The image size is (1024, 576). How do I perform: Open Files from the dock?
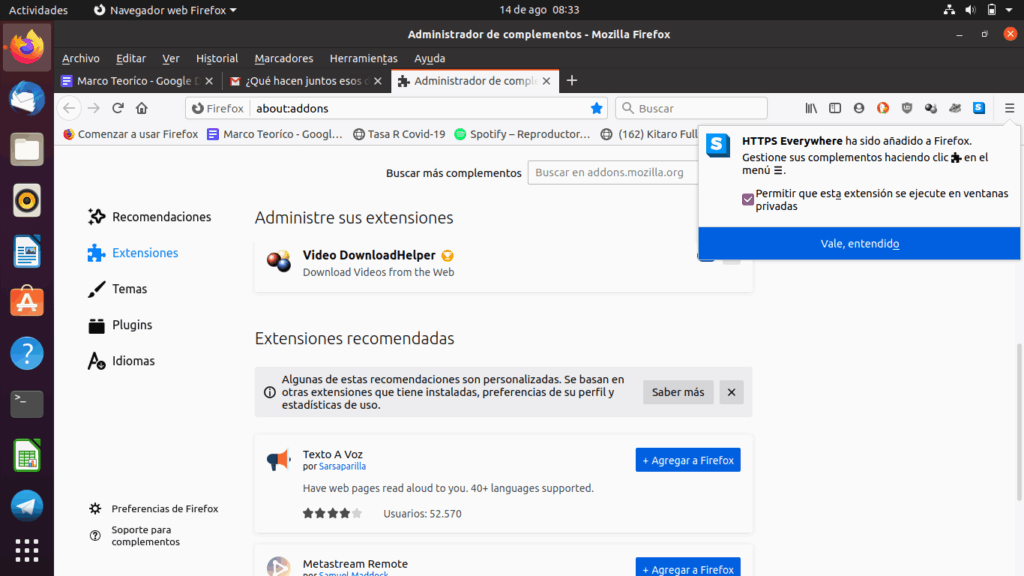point(27,150)
